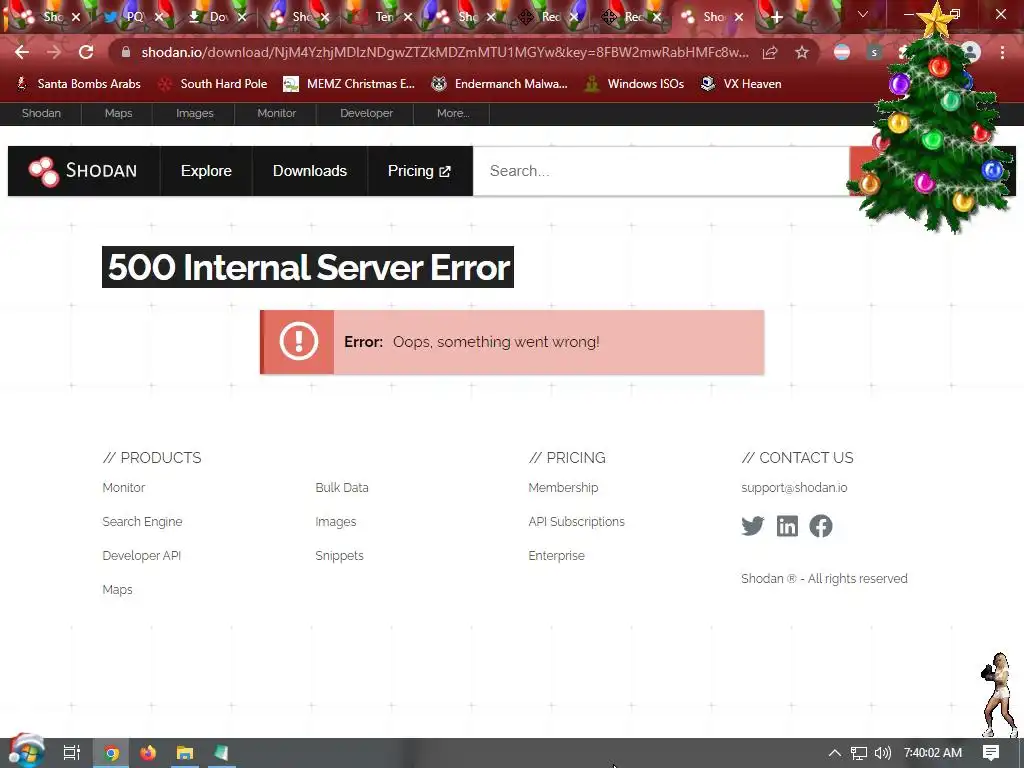Screen dimensions: 1024x768
Task: Open Shodan's LinkedIn page icon
Action: pos(787,526)
